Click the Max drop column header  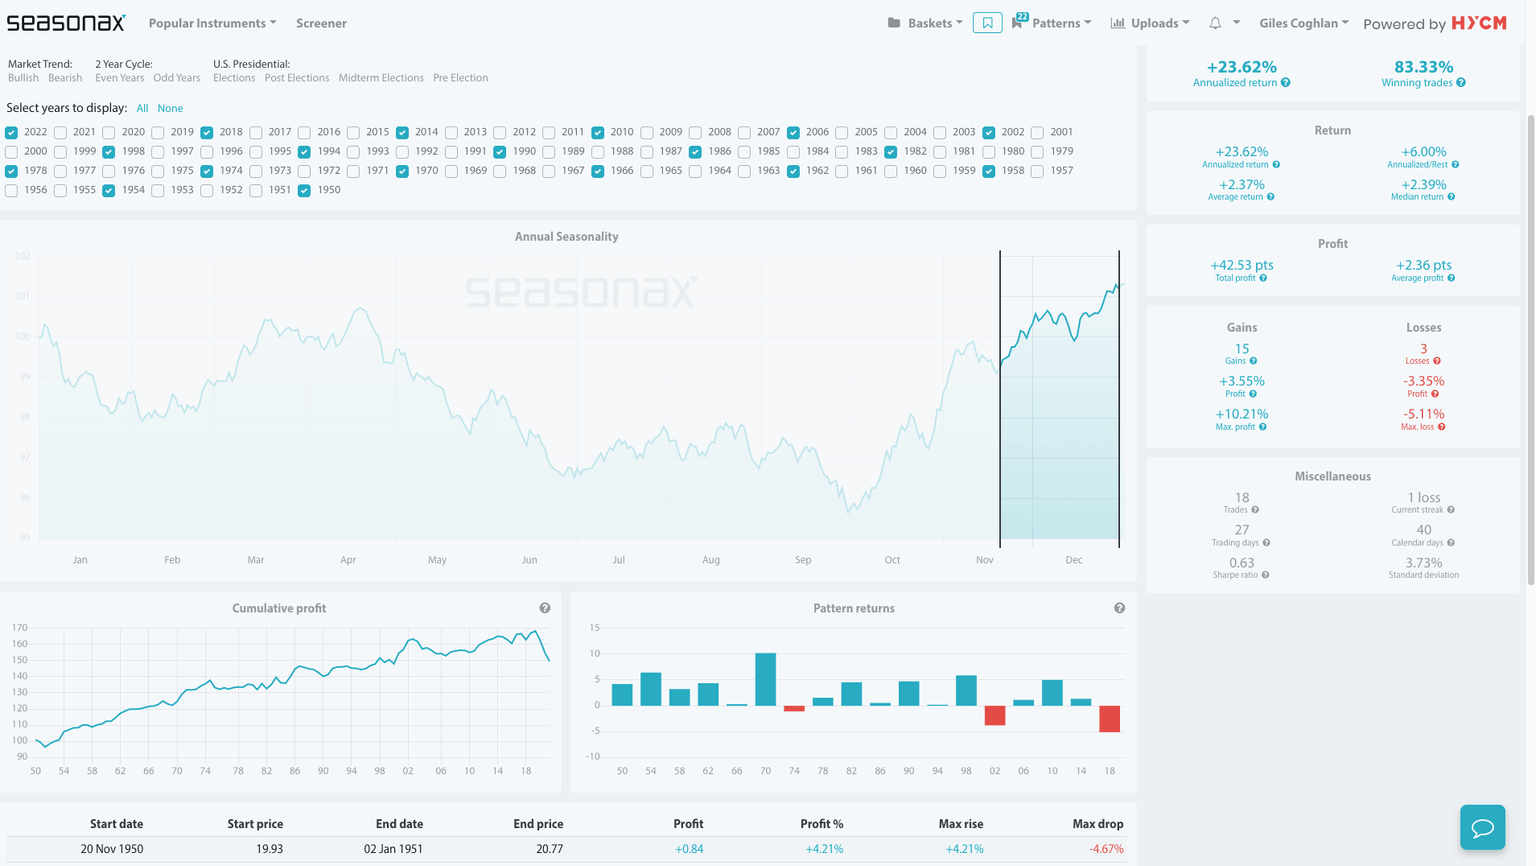pos(1098,824)
